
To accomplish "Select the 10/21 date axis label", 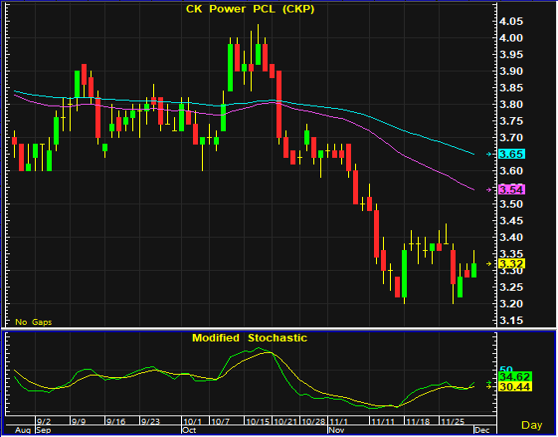I will click(286, 422).
